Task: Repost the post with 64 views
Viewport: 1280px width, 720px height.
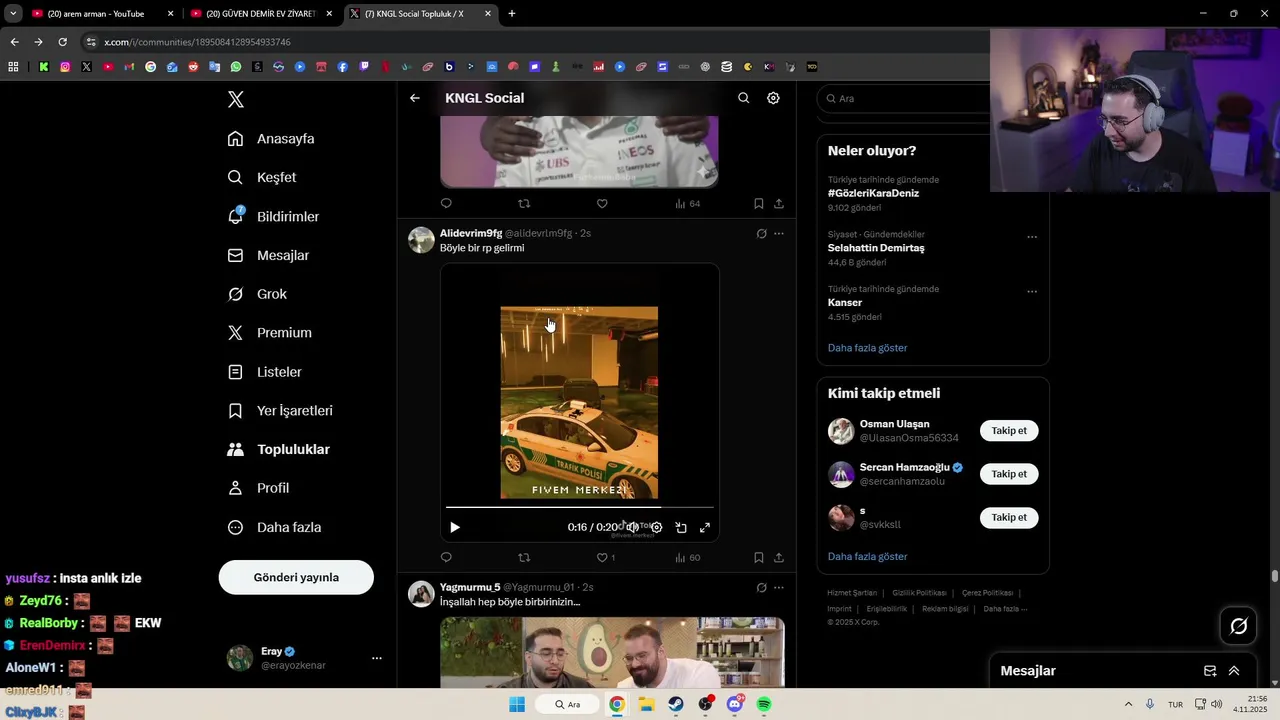Action: [x=524, y=203]
